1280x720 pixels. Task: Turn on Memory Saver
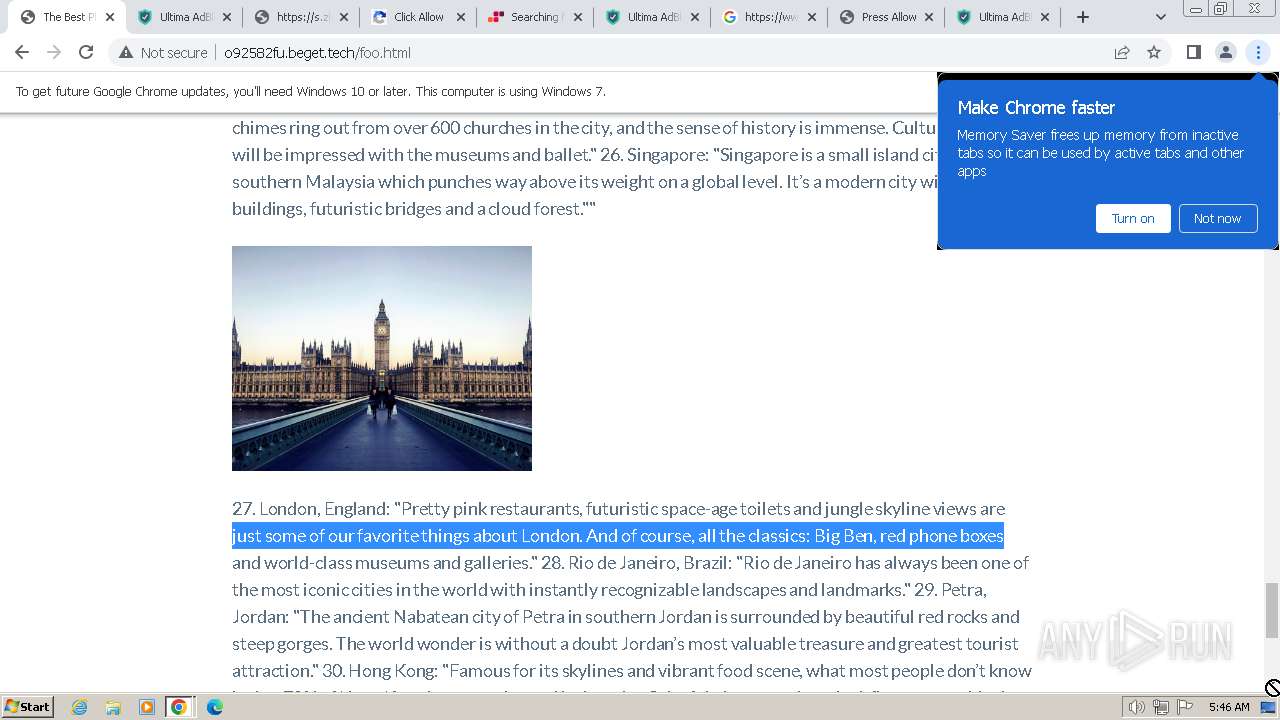1133,218
